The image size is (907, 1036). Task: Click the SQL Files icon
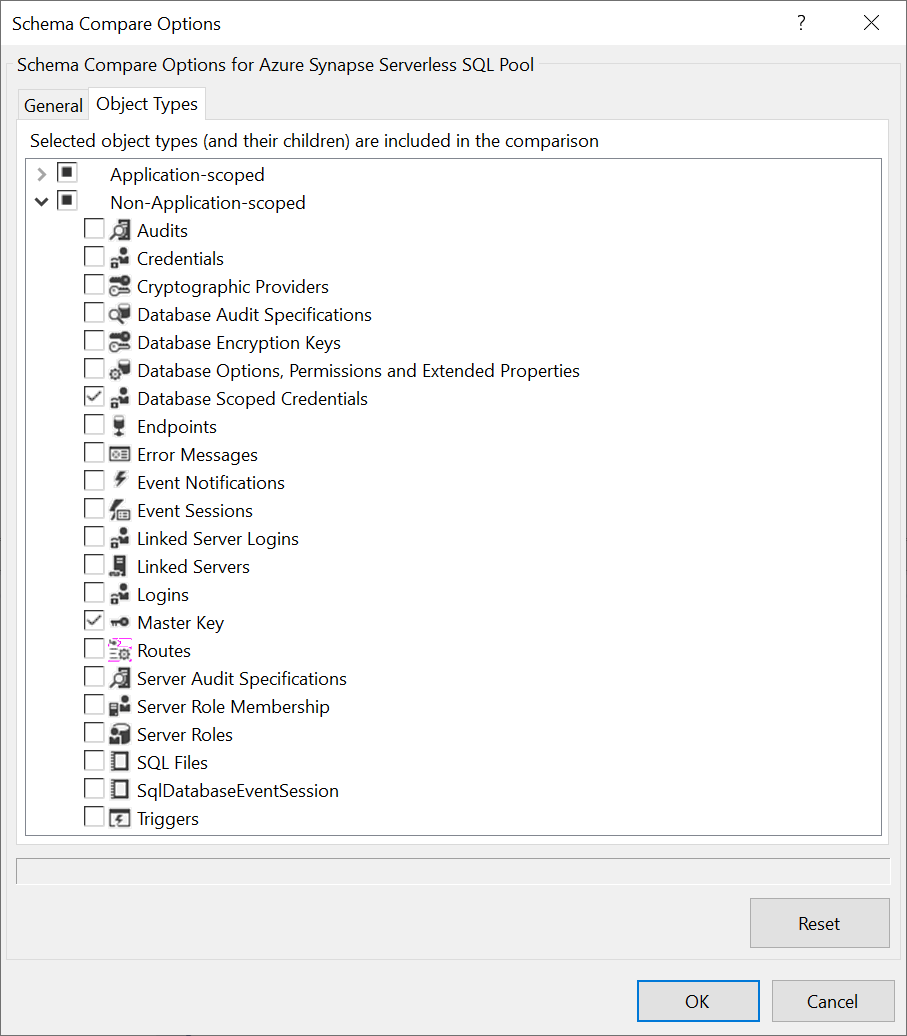(x=120, y=762)
